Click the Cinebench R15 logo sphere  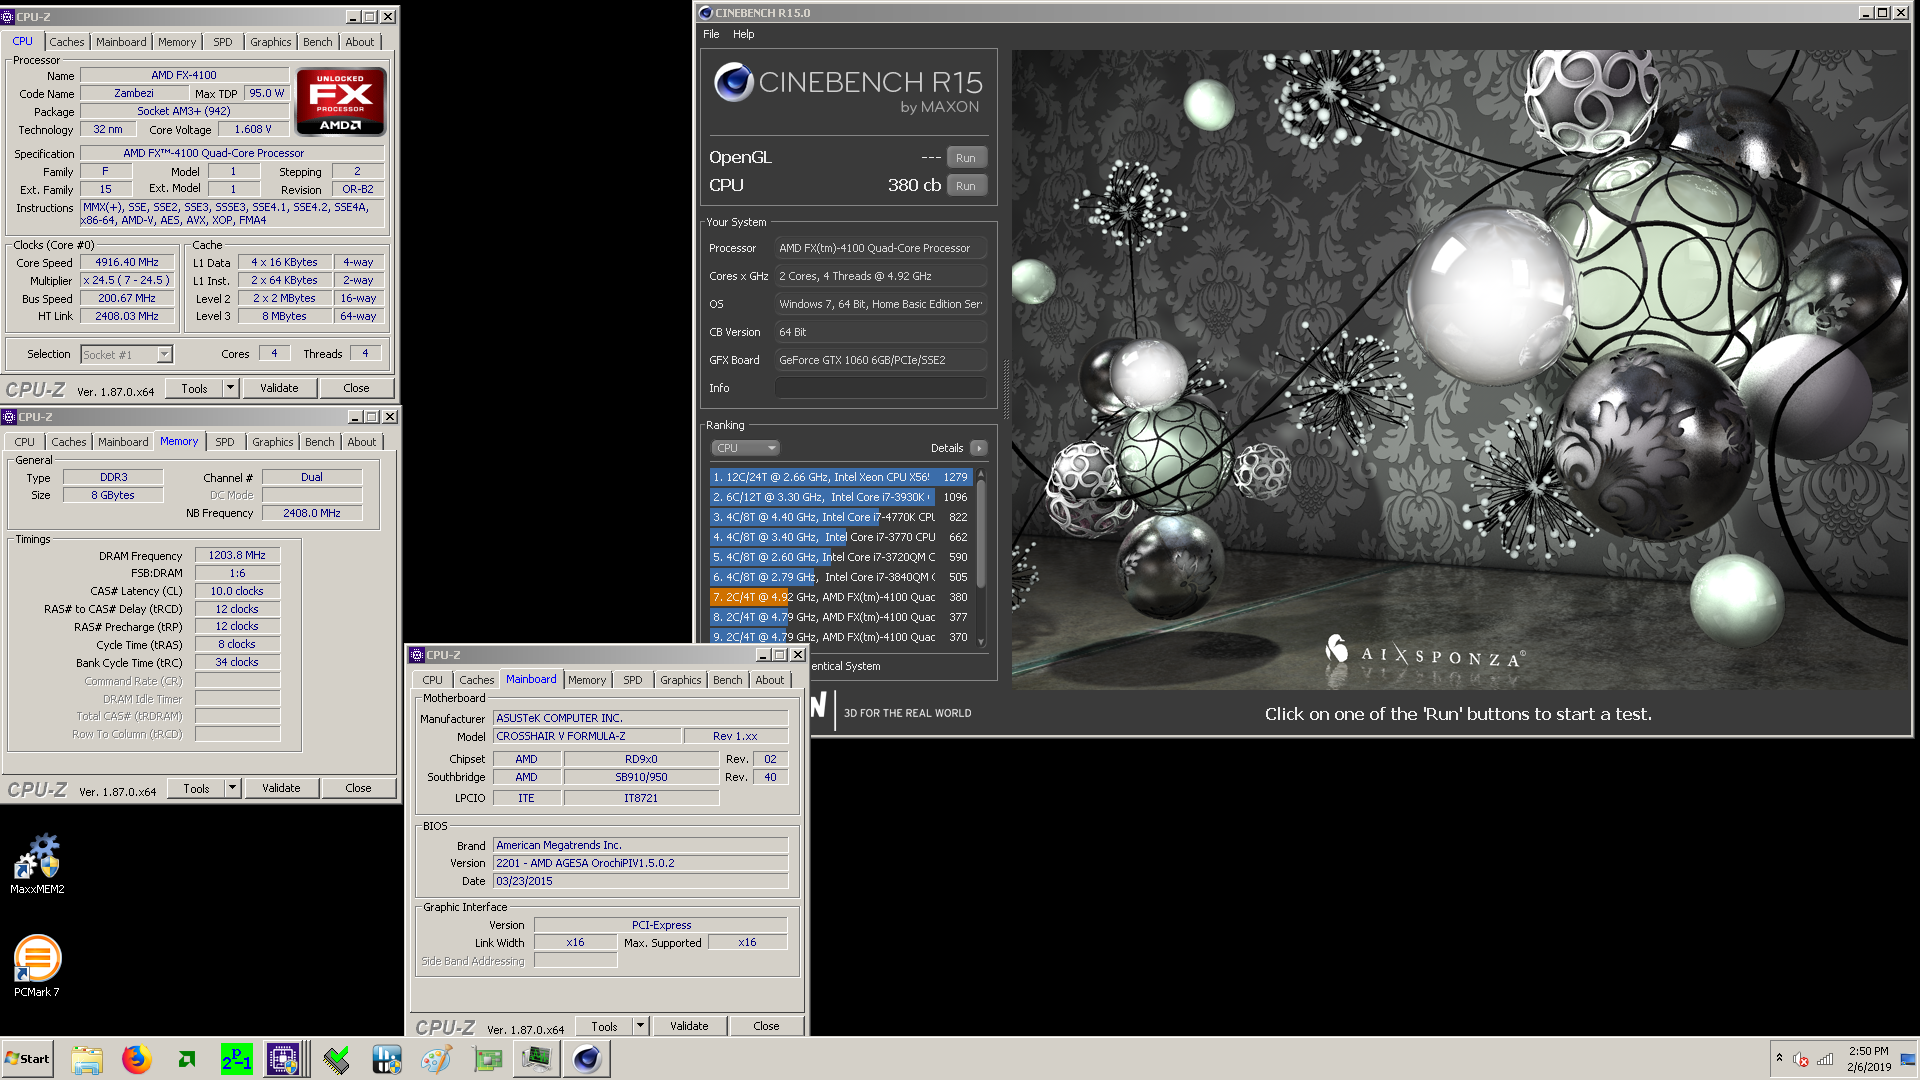click(x=733, y=81)
